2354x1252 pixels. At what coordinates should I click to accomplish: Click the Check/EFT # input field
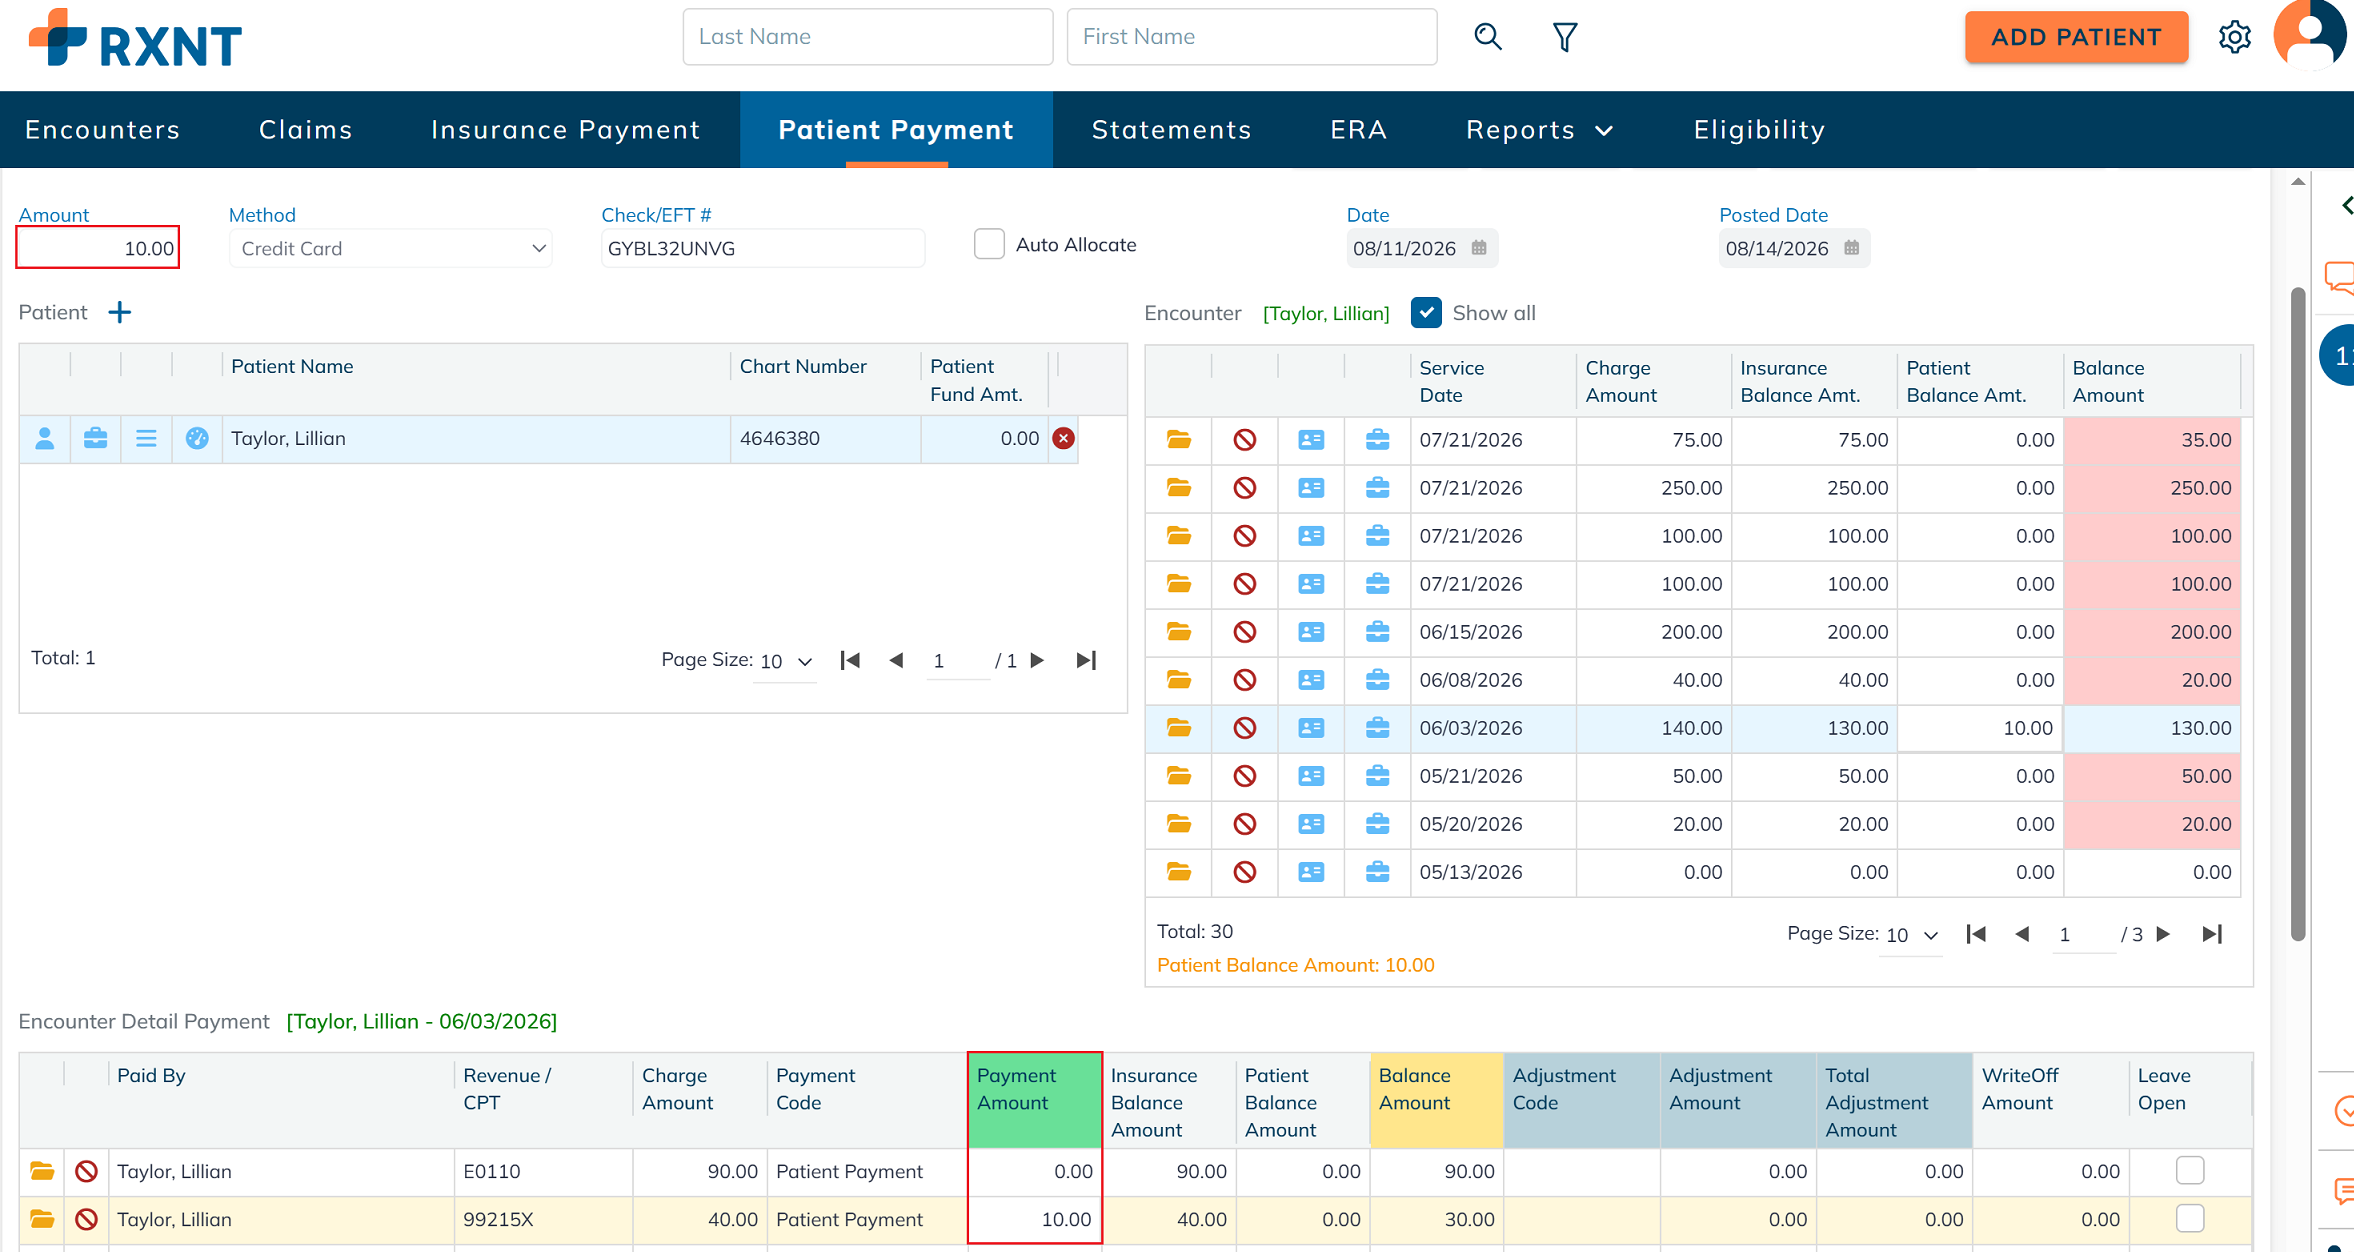(762, 248)
